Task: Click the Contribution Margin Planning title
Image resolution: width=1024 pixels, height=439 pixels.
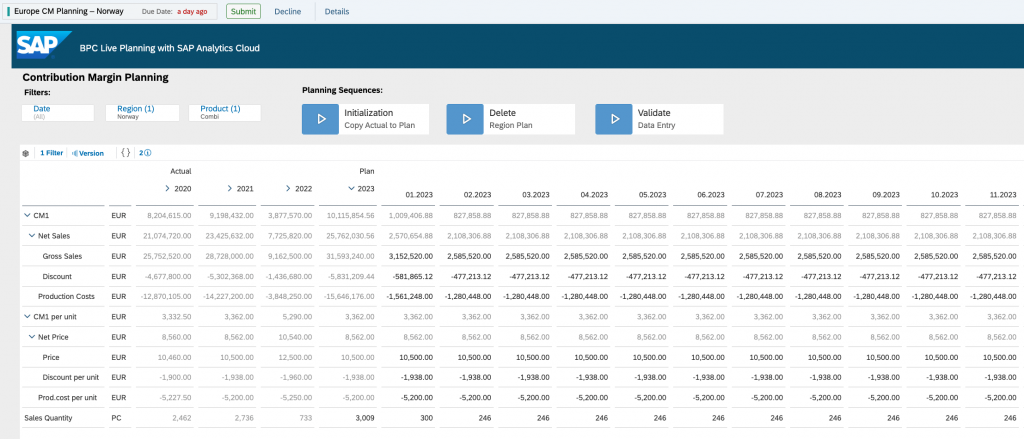Action: point(95,78)
